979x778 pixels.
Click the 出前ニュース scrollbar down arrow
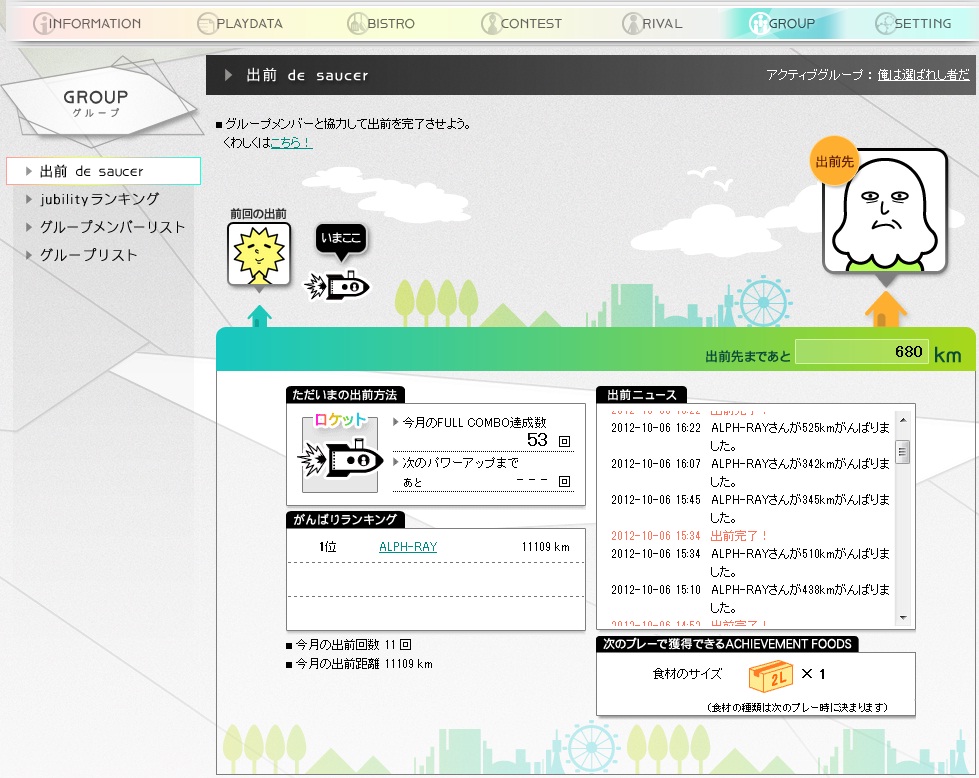902,618
